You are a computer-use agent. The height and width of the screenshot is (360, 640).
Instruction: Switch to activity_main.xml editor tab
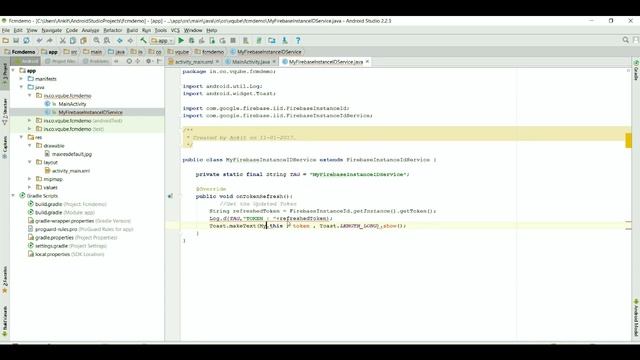coord(193,62)
